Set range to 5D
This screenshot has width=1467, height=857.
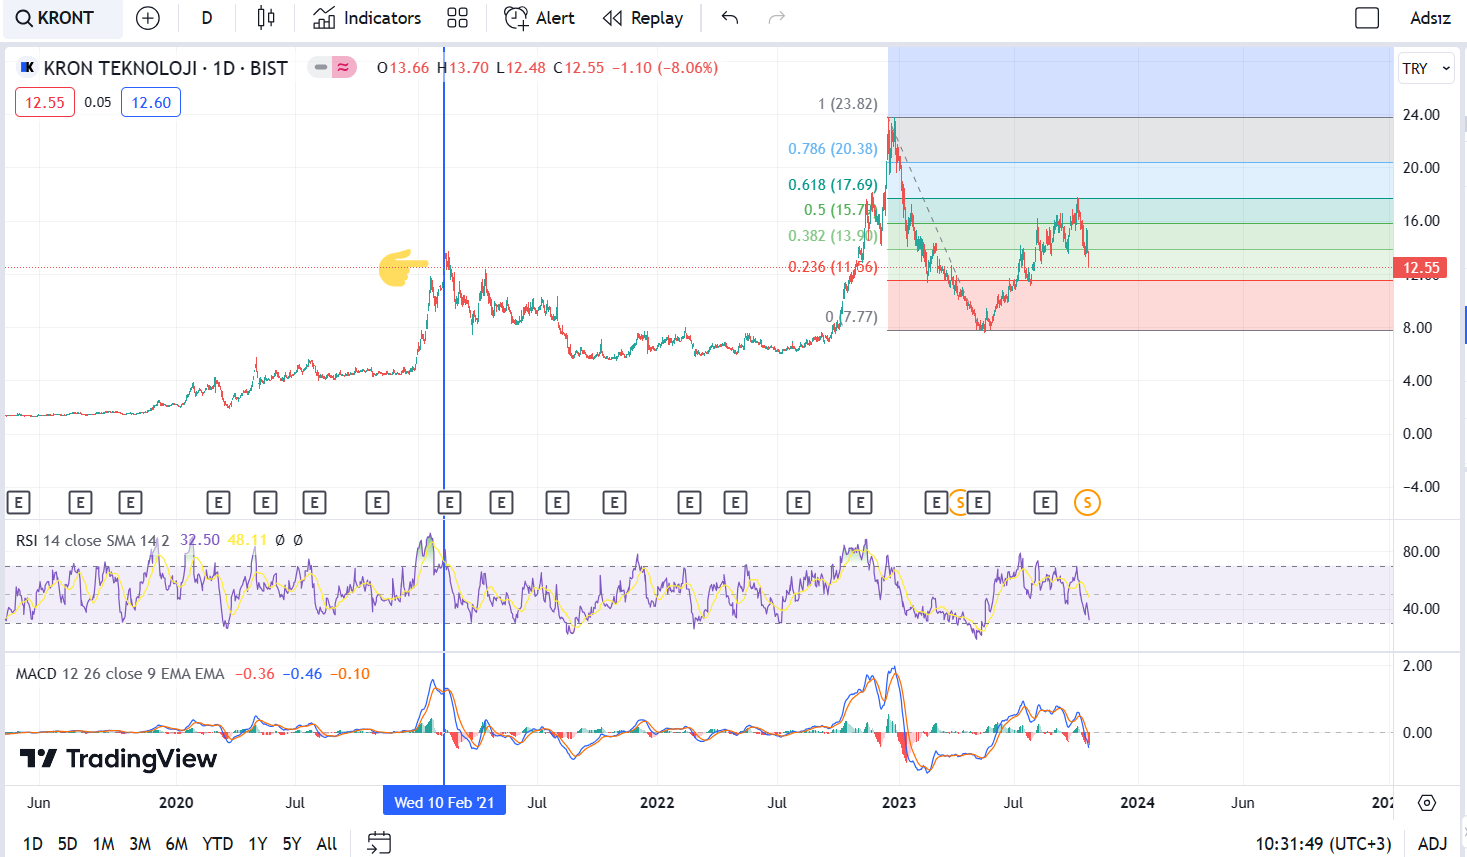pyautogui.click(x=67, y=844)
